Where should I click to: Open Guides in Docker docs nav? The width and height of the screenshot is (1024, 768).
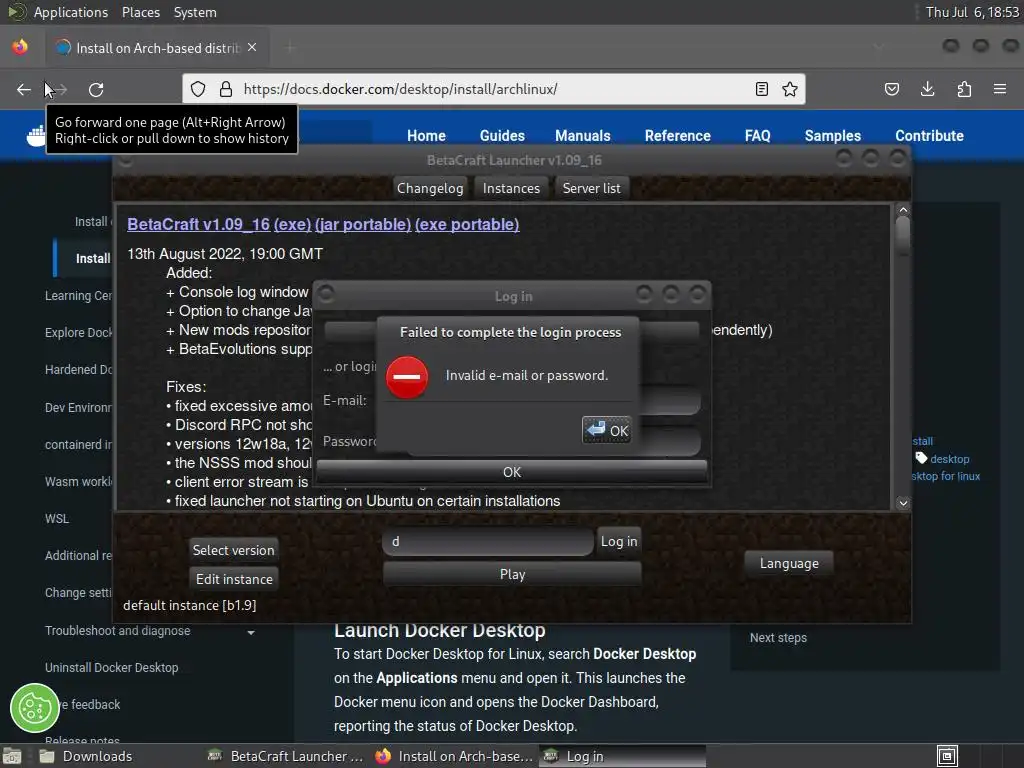tap(502, 136)
